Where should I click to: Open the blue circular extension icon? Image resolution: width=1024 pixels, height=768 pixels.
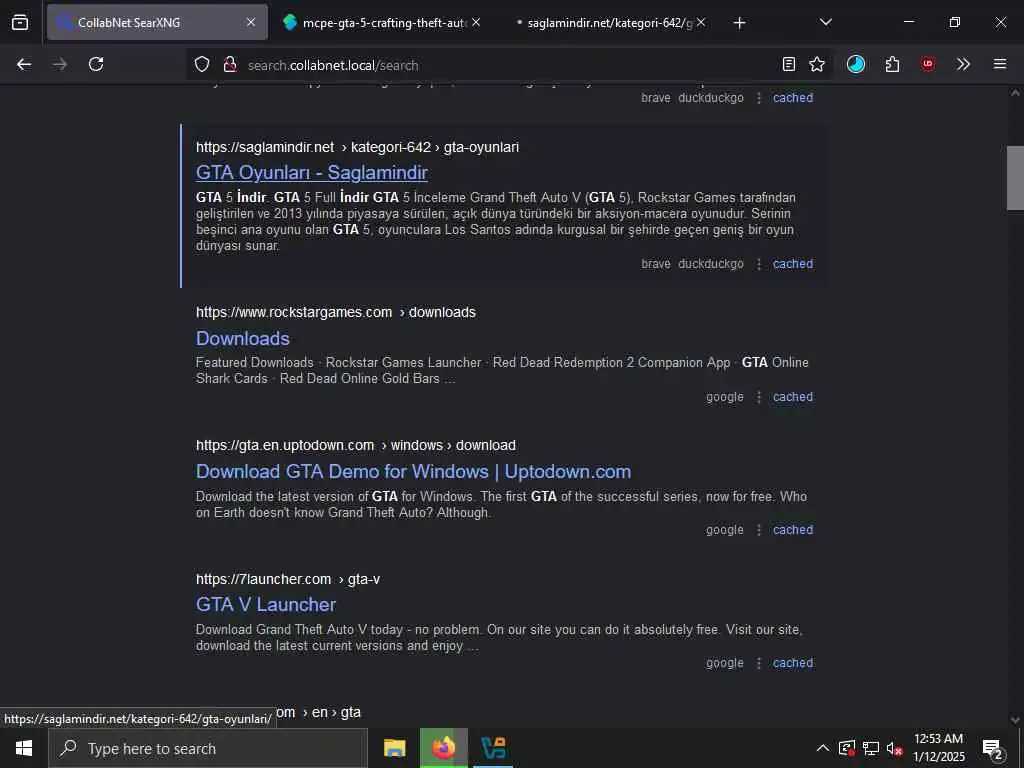click(x=856, y=64)
